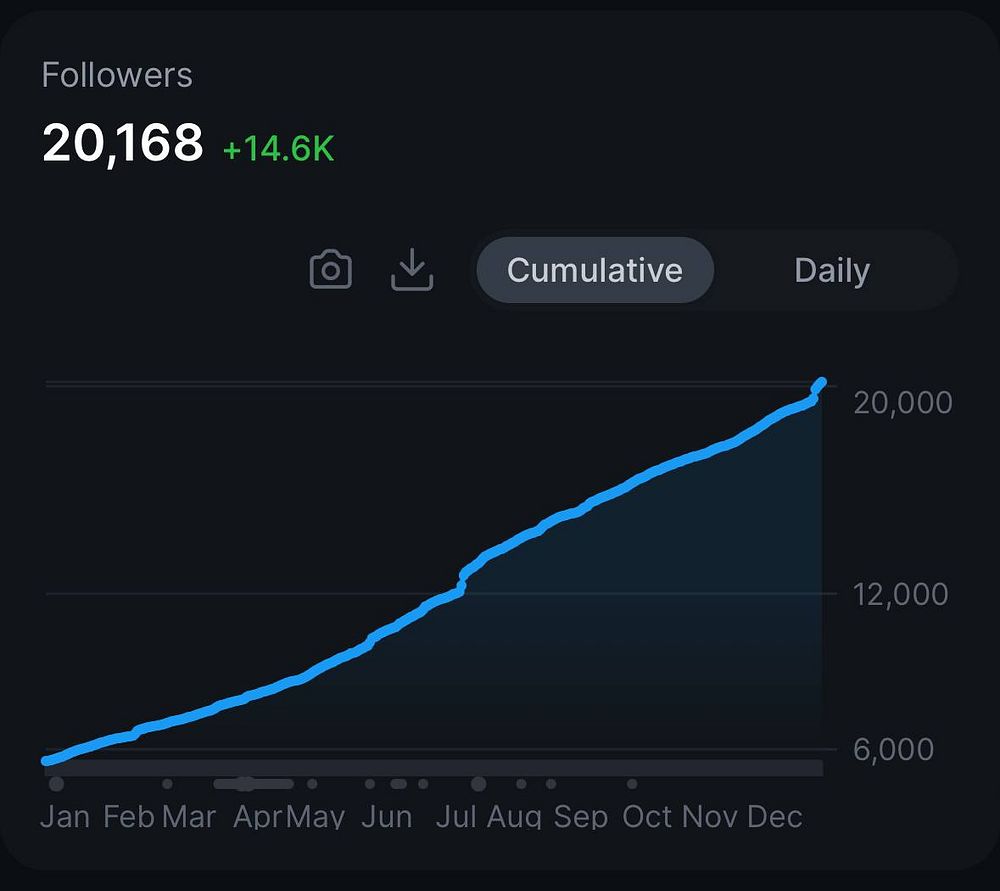Click the Jul month label
The height and width of the screenshot is (891, 1000).
click(455, 816)
